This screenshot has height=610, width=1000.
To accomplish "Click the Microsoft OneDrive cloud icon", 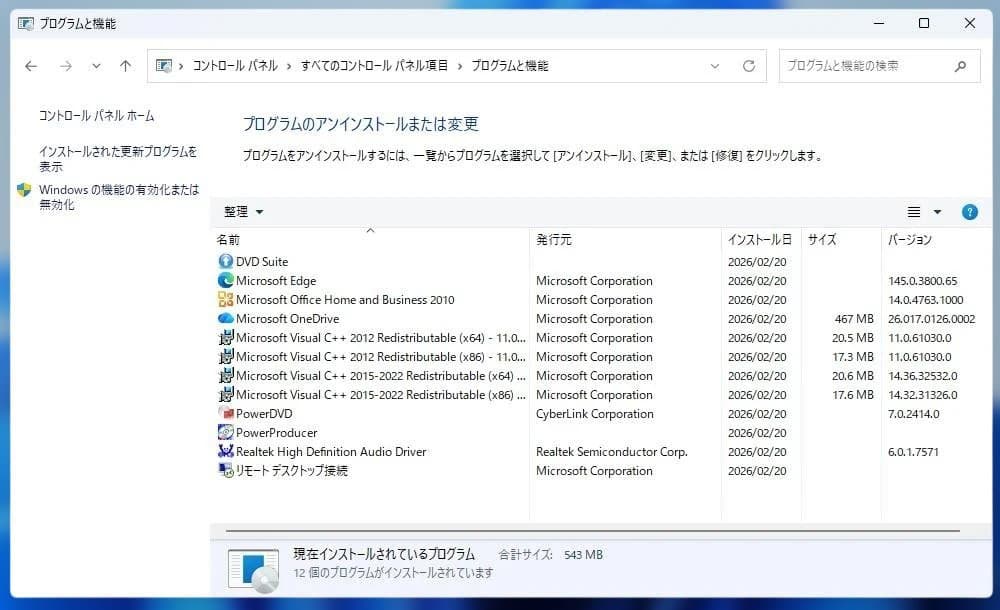I will coord(226,318).
